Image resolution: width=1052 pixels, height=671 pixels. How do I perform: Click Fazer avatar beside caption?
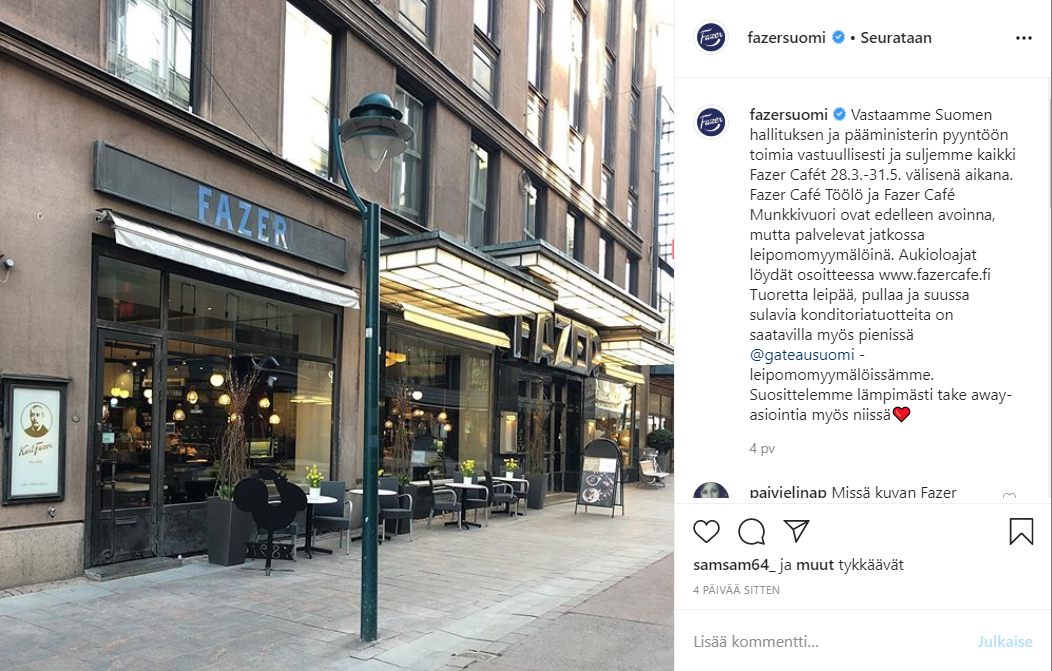pos(711,122)
